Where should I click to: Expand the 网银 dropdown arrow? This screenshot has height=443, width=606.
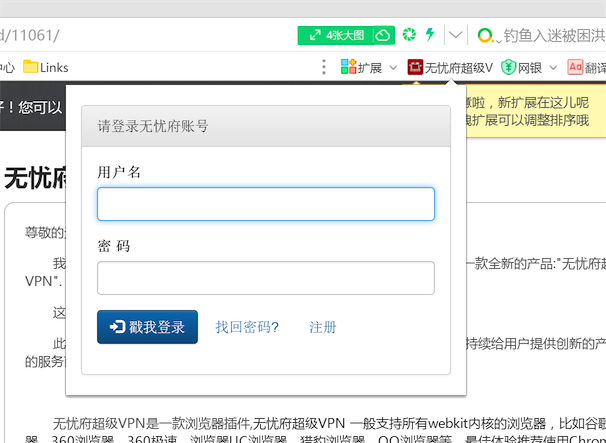[552, 68]
